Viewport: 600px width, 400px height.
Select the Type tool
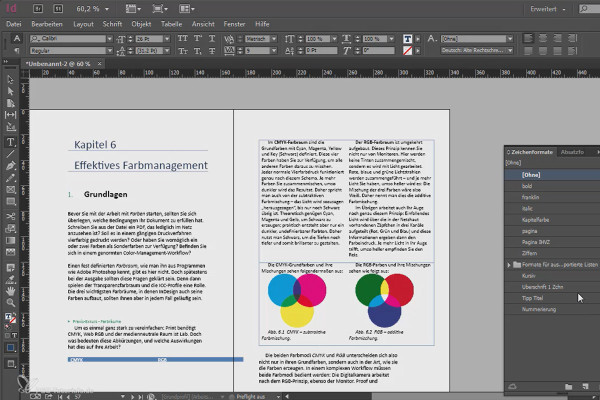click(10, 142)
